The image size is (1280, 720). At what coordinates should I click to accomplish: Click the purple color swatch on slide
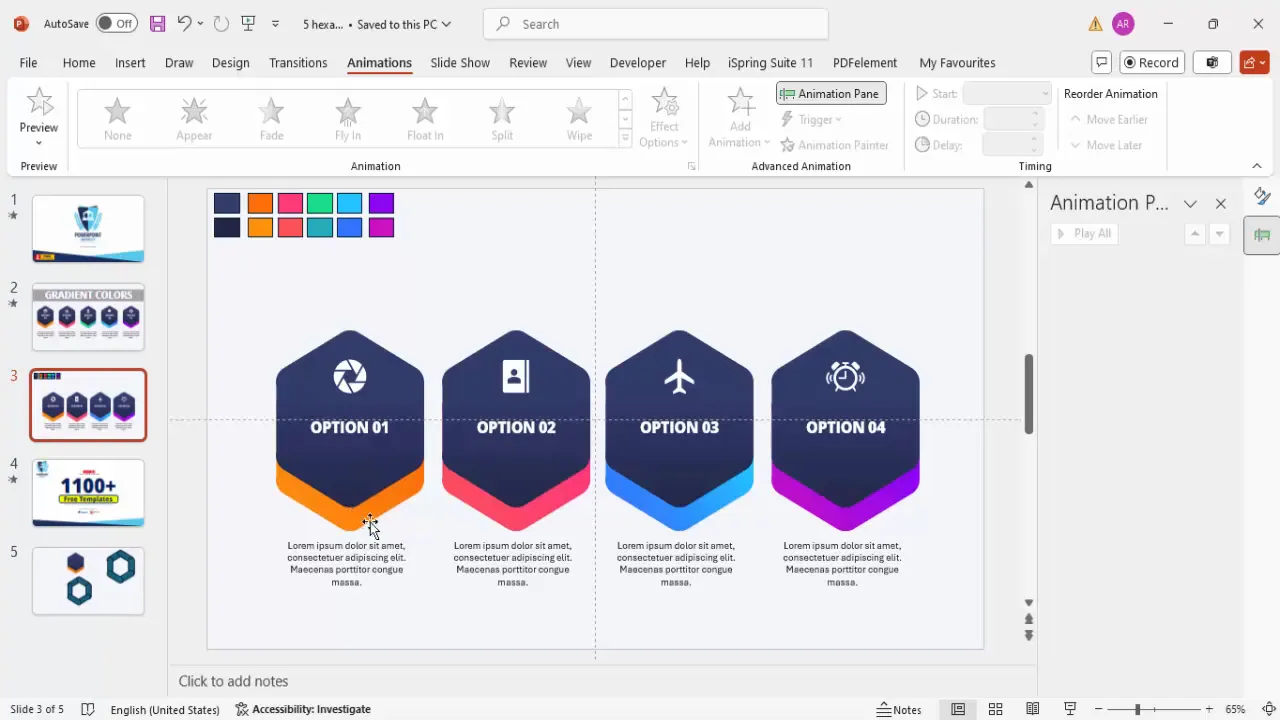click(381, 204)
